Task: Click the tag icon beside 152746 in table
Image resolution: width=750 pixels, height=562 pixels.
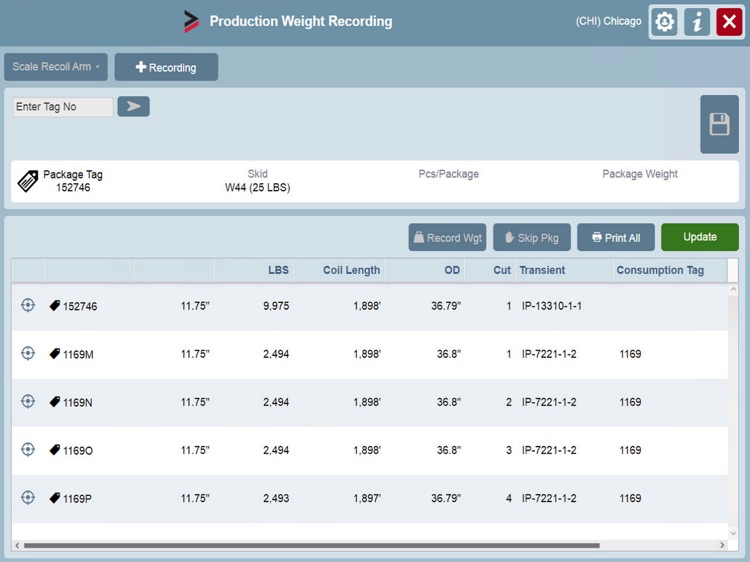Action: pyautogui.click(x=55, y=305)
